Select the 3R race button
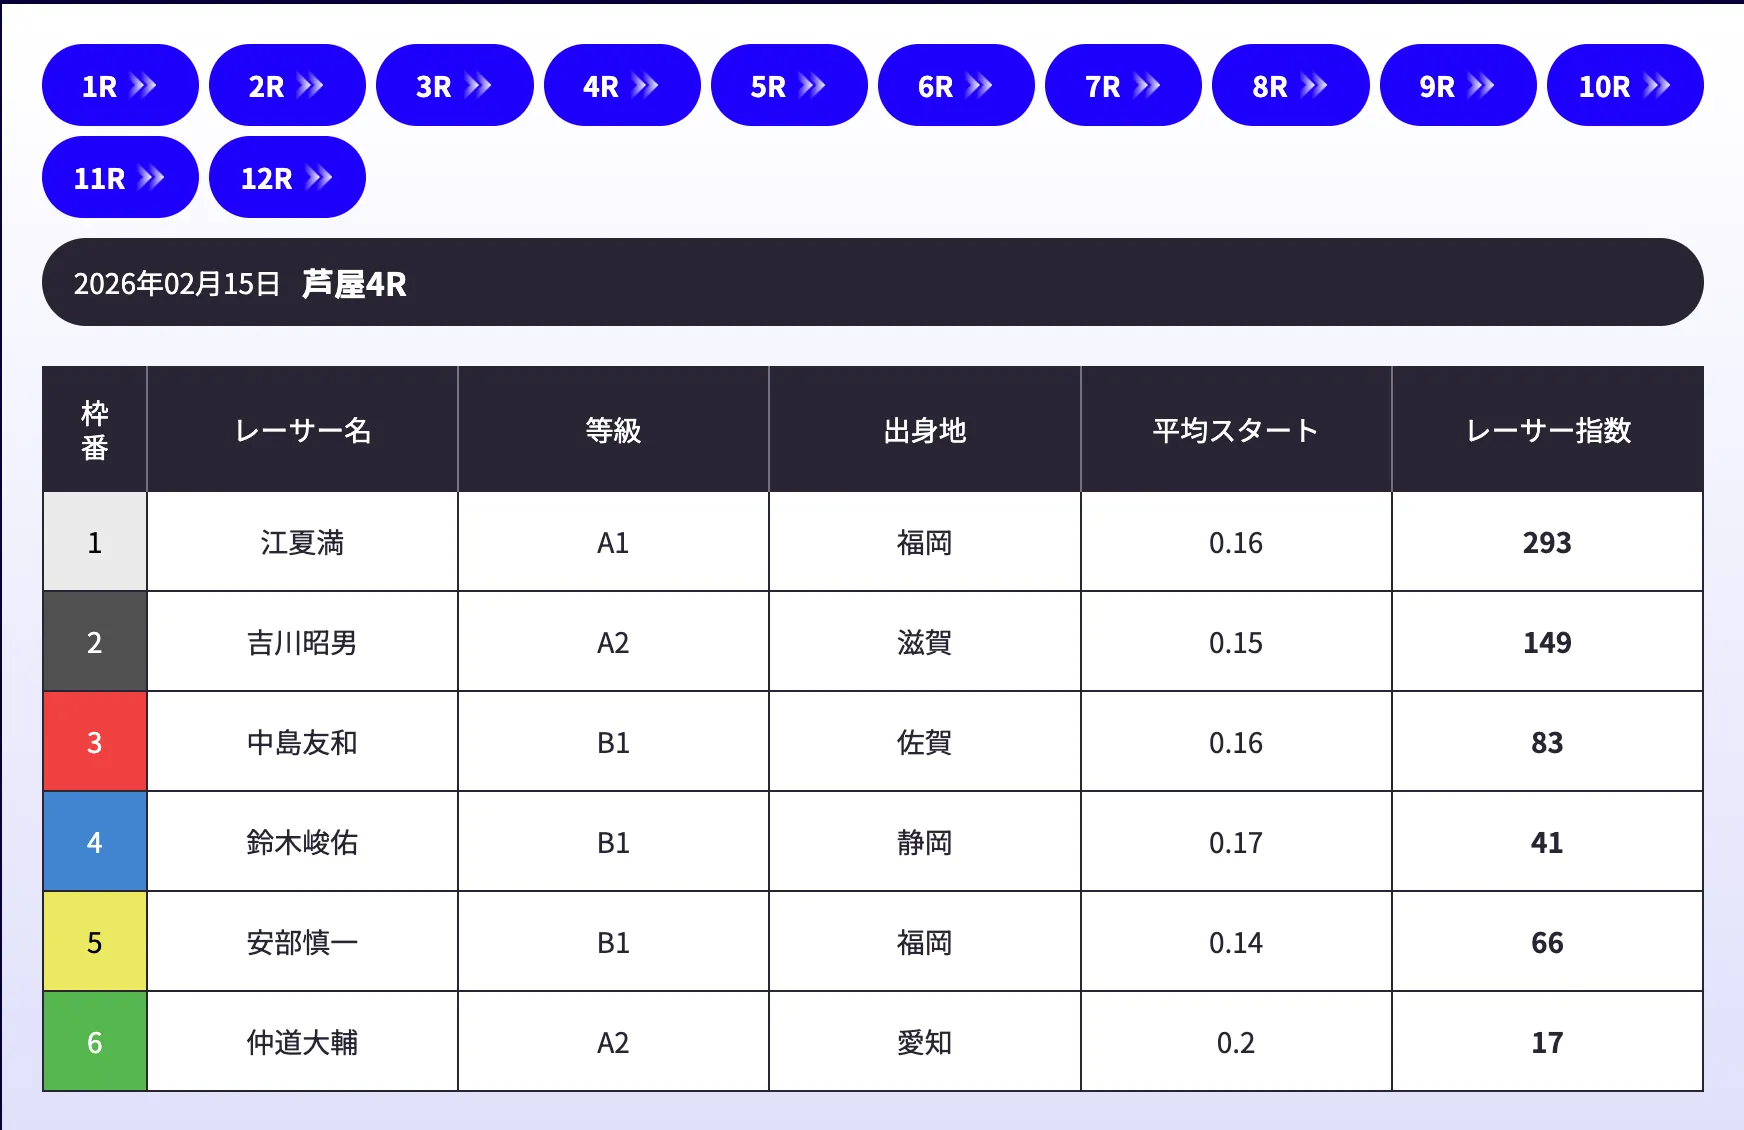This screenshot has width=1744, height=1130. 453,86
